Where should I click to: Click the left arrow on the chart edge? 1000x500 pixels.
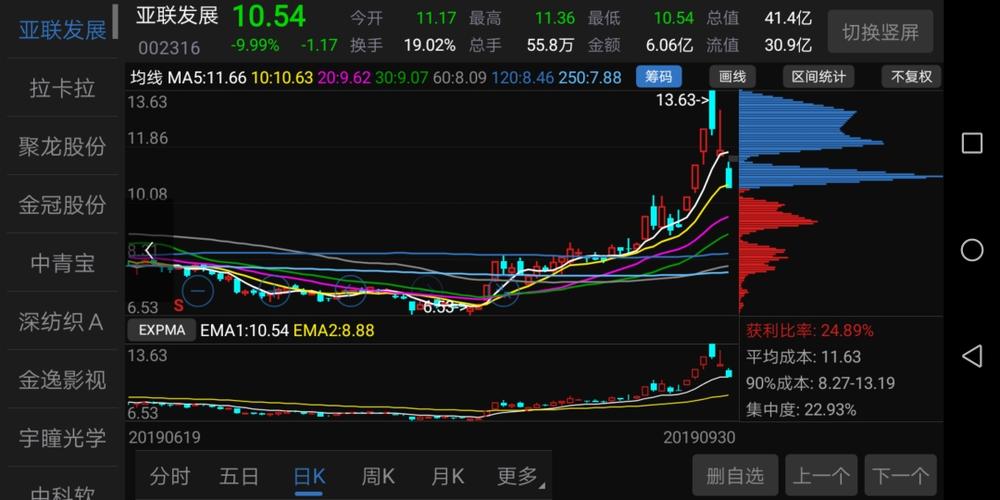click(149, 251)
